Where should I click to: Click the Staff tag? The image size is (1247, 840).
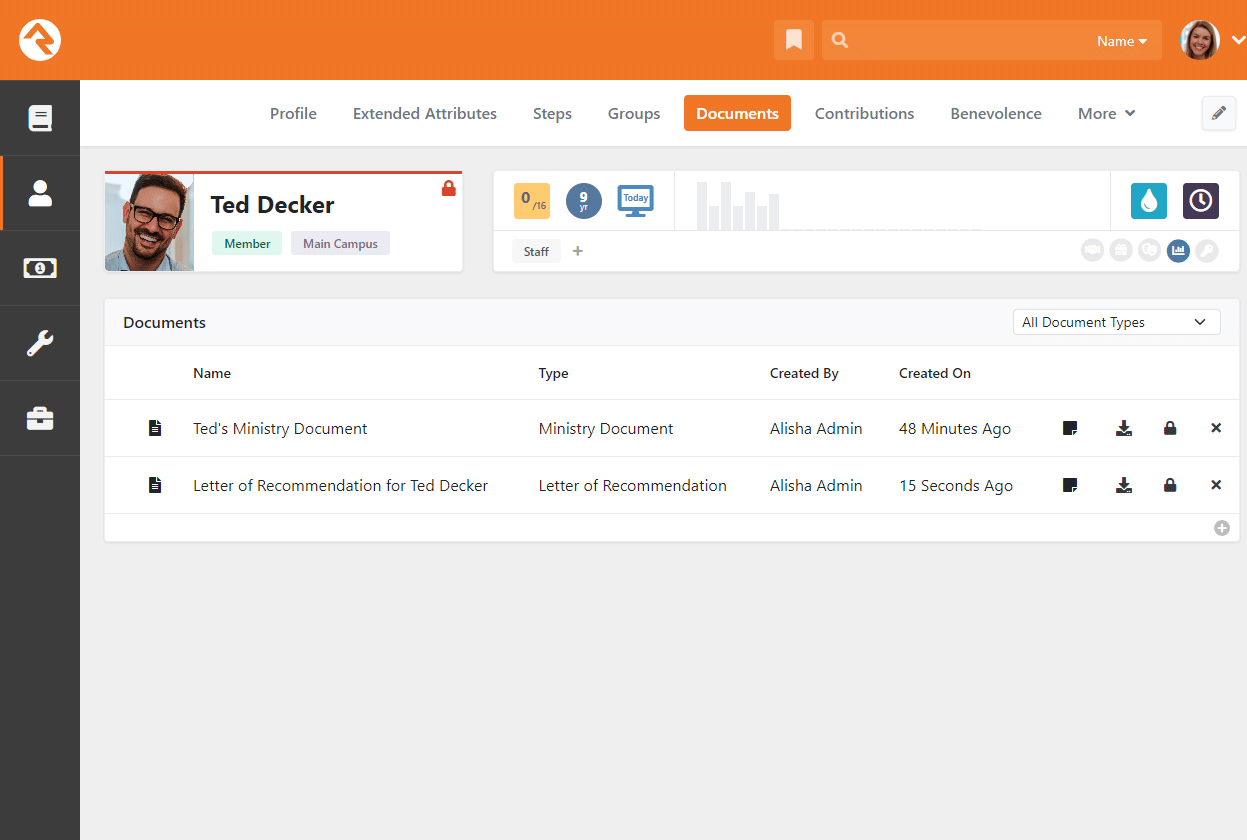(536, 251)
